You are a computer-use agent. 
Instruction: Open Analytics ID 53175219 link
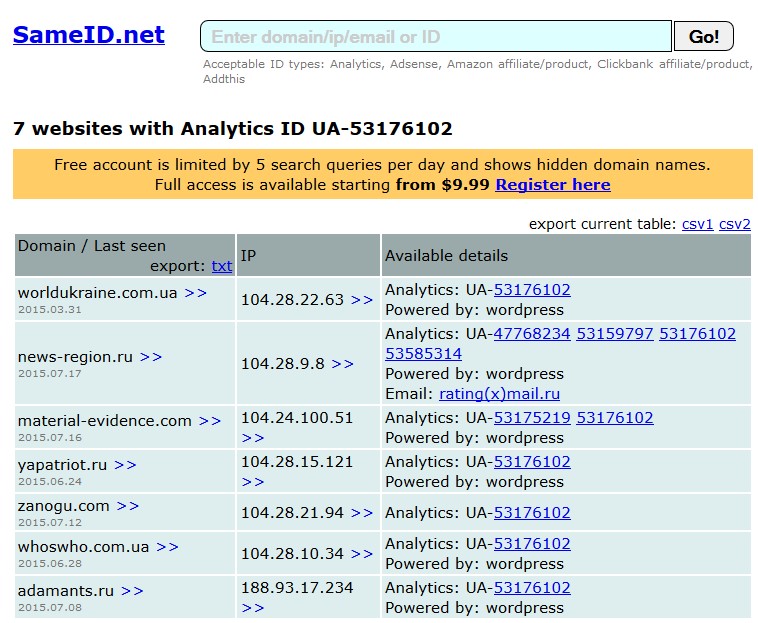(x=532, y=418)
